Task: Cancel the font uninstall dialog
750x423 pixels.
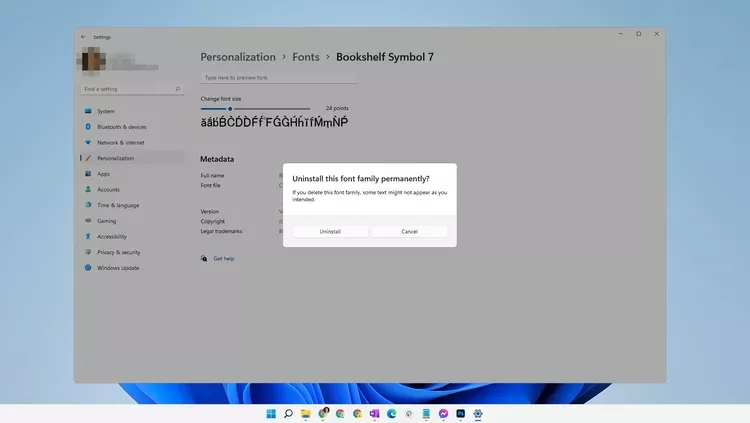Action: (x=409, y=232)
